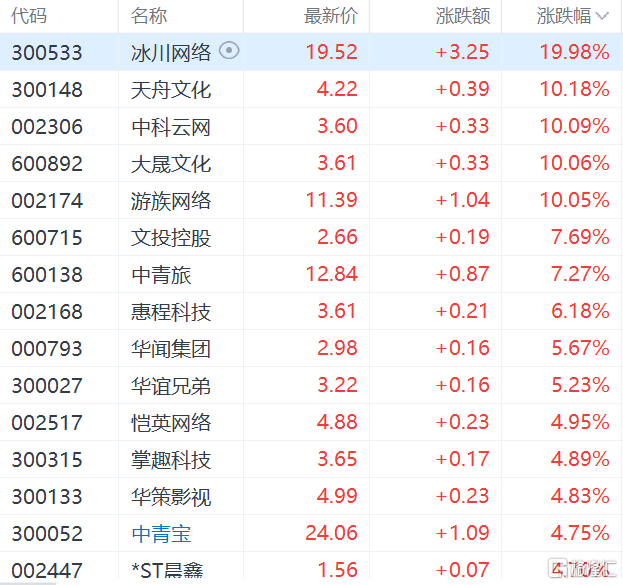Click the price 1.56

pyautogui.click(x=337, y=570)
